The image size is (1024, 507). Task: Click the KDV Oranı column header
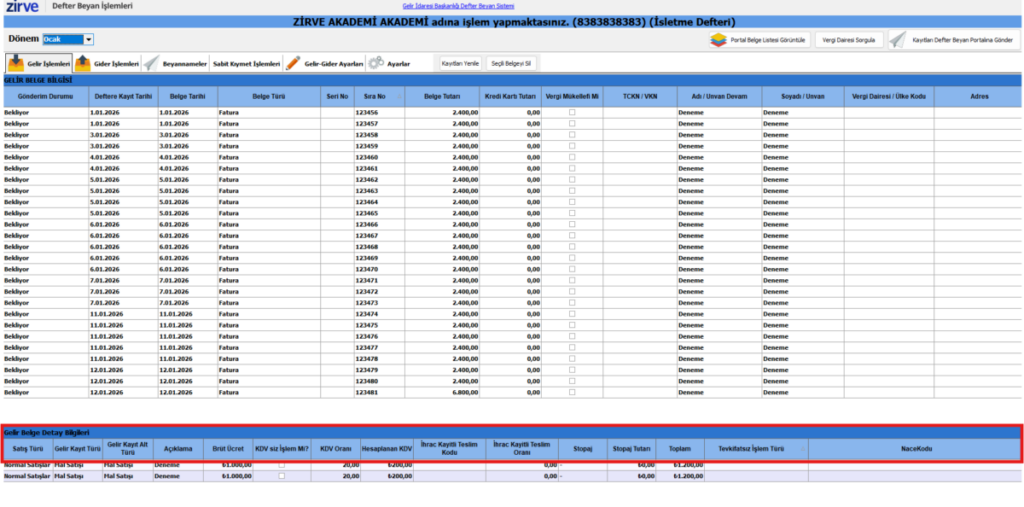[336, 449]
